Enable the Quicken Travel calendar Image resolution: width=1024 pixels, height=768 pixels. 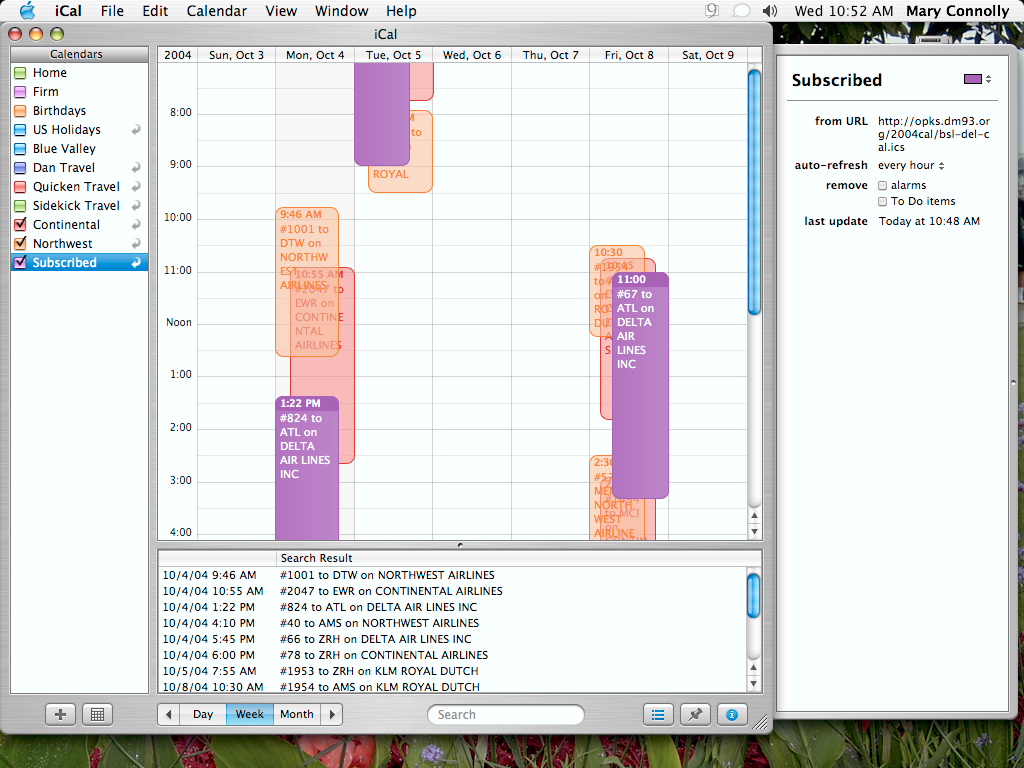point(20,187)
